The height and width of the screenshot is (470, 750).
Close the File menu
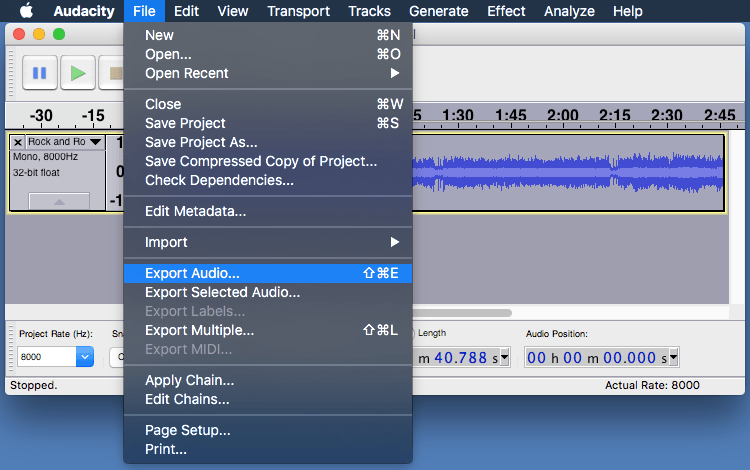point(144,11)
